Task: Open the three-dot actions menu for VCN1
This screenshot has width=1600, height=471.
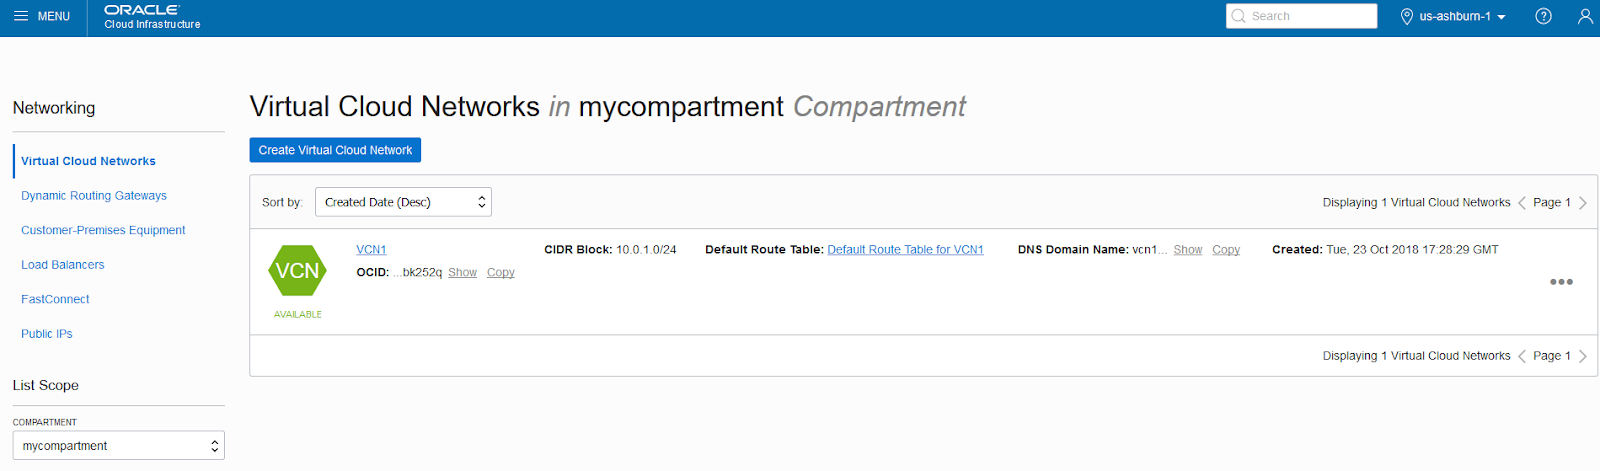Action: click(1561, 282)
